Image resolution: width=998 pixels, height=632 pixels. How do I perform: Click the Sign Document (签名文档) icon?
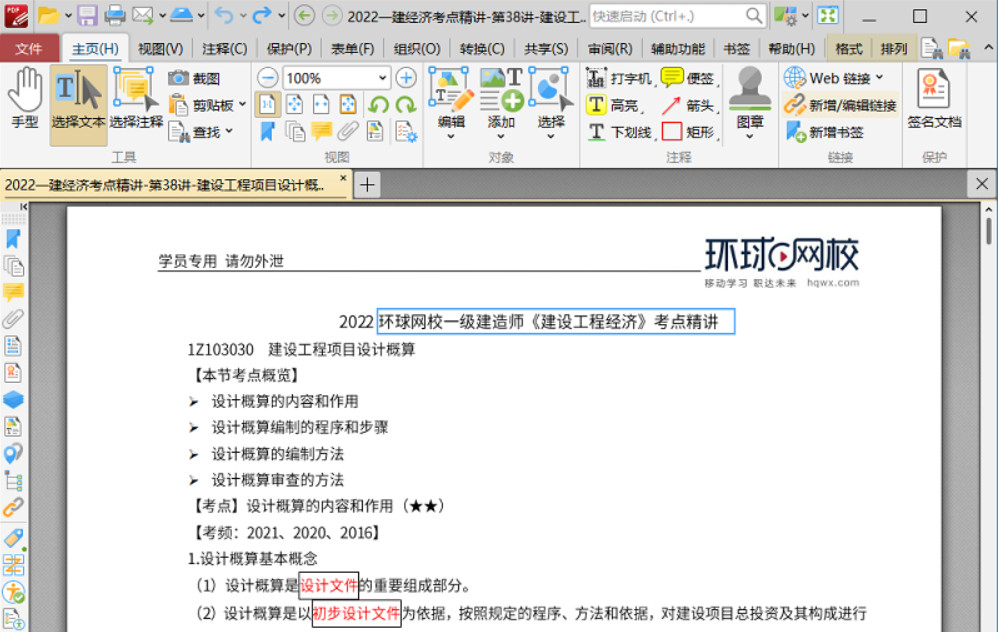(934, 100)
